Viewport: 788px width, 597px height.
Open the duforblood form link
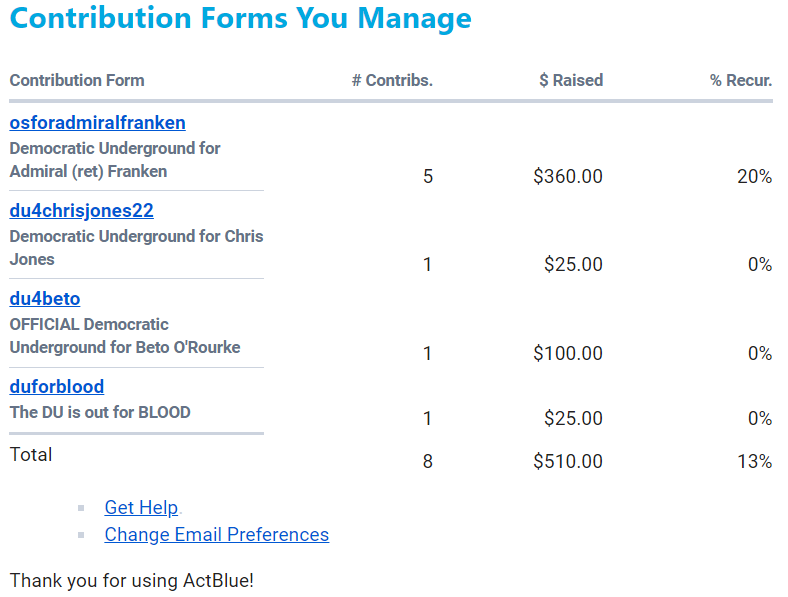56,387
